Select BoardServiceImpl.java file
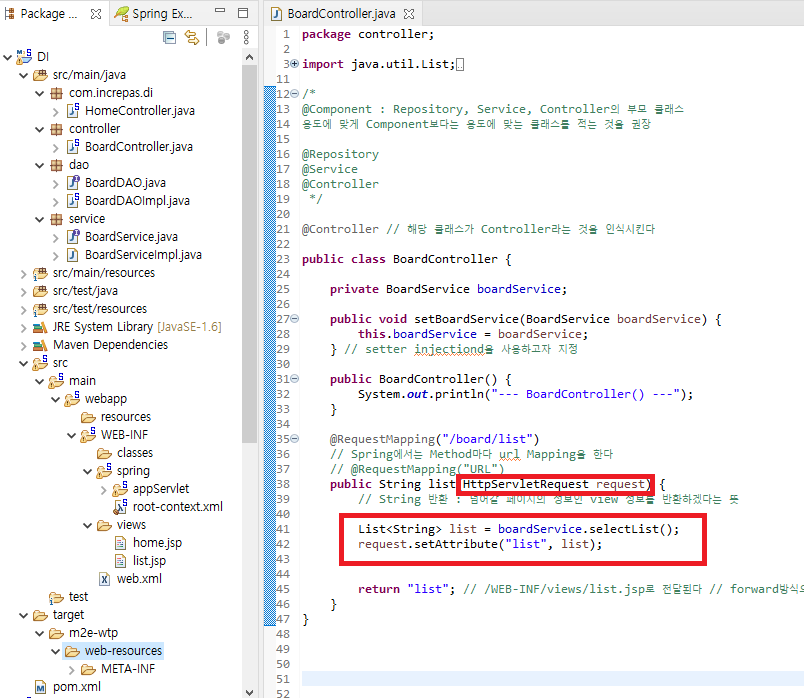804x698 pixels. [x=143, y=255]
